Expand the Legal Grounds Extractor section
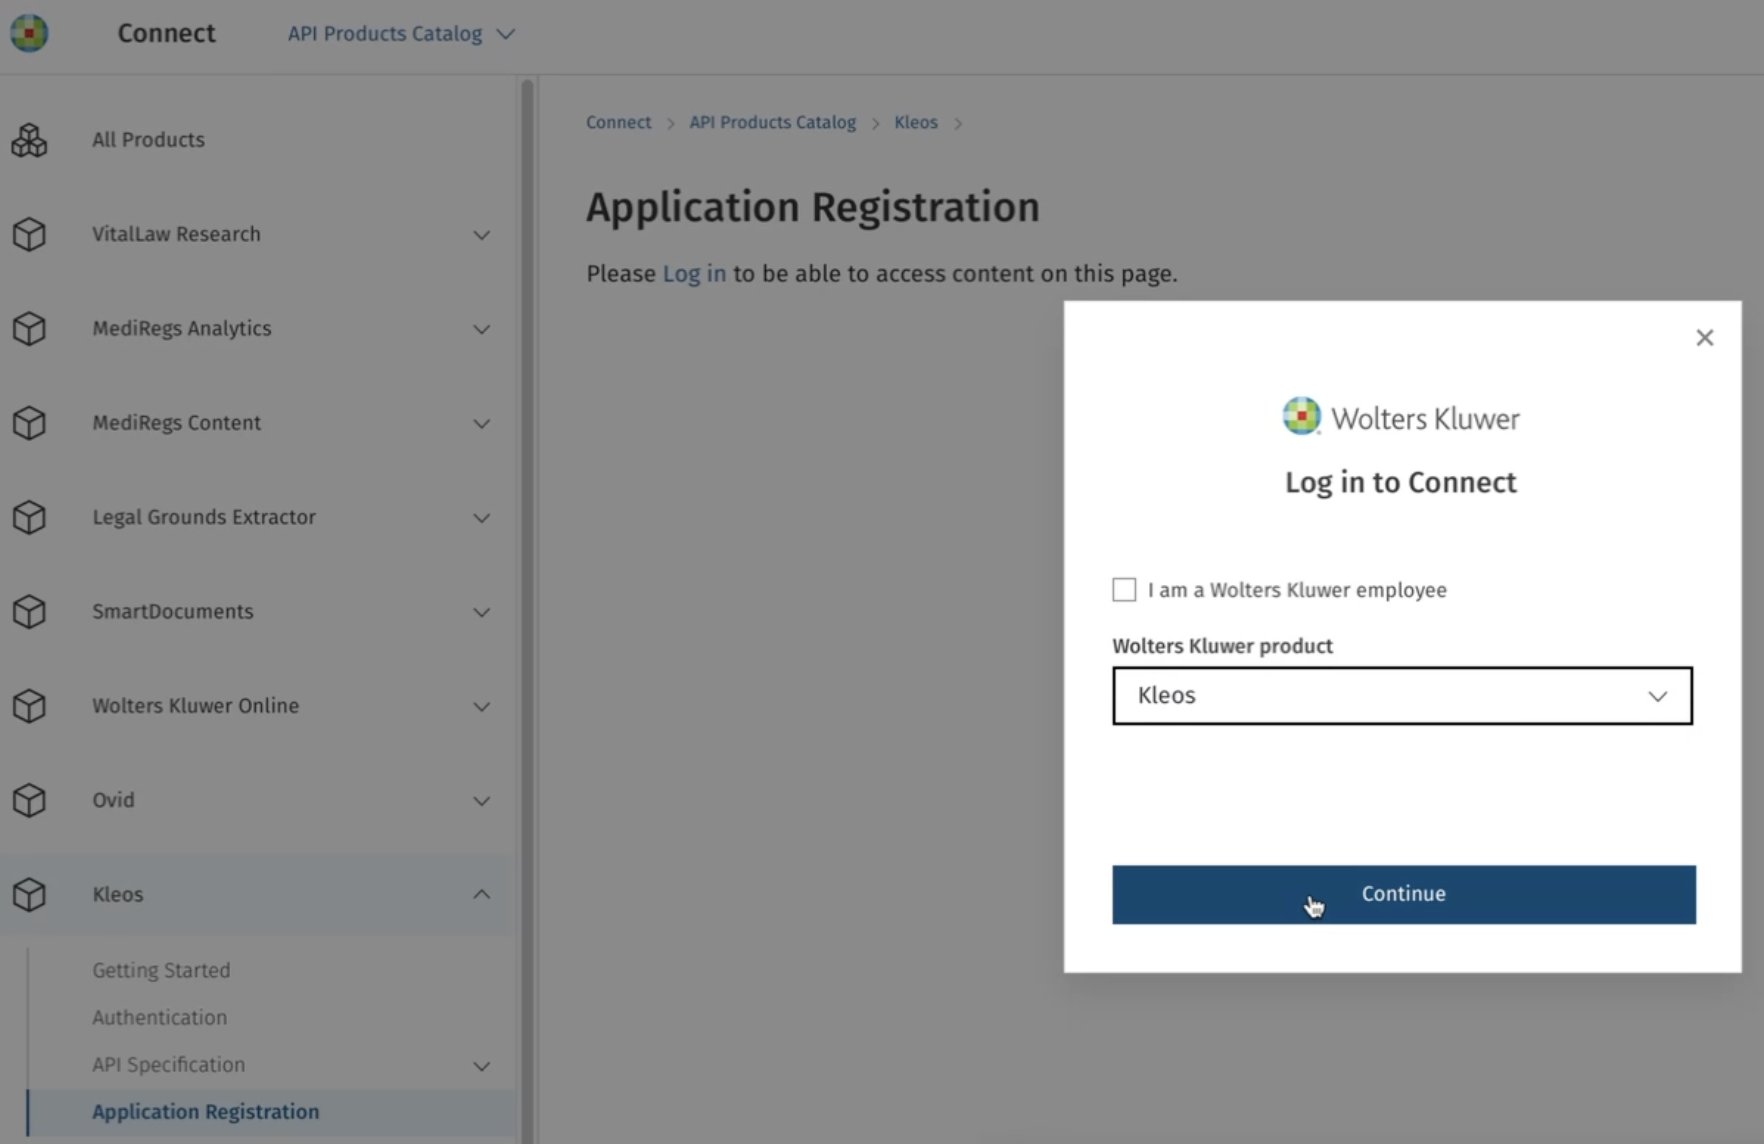 point(481,518)
